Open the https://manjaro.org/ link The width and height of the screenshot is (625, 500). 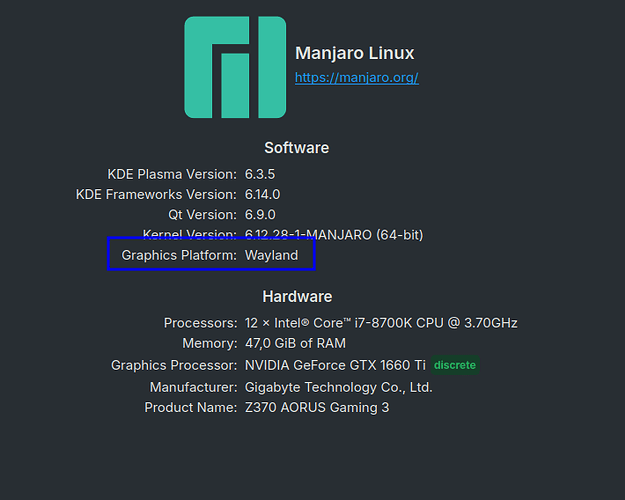(357, 77)
